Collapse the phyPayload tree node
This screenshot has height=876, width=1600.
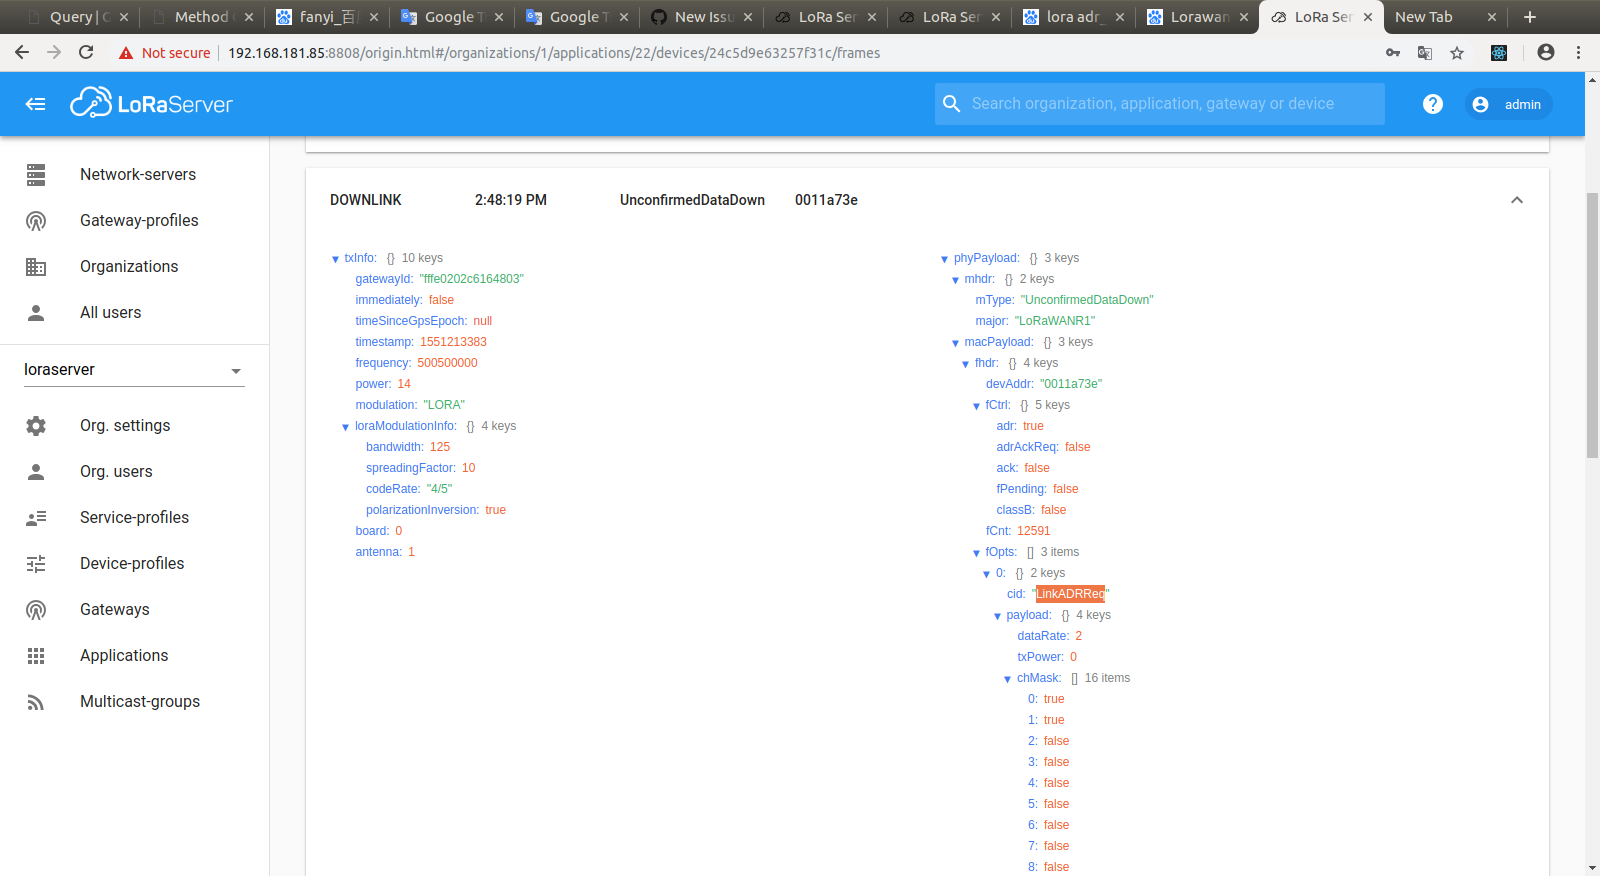[x=945, y=259]
